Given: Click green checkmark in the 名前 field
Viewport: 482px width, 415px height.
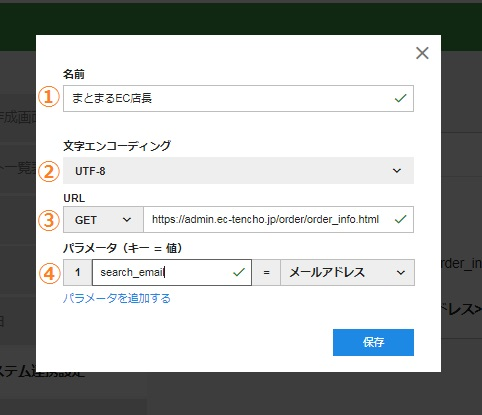Looking at the screenshot, I should 400,98.
